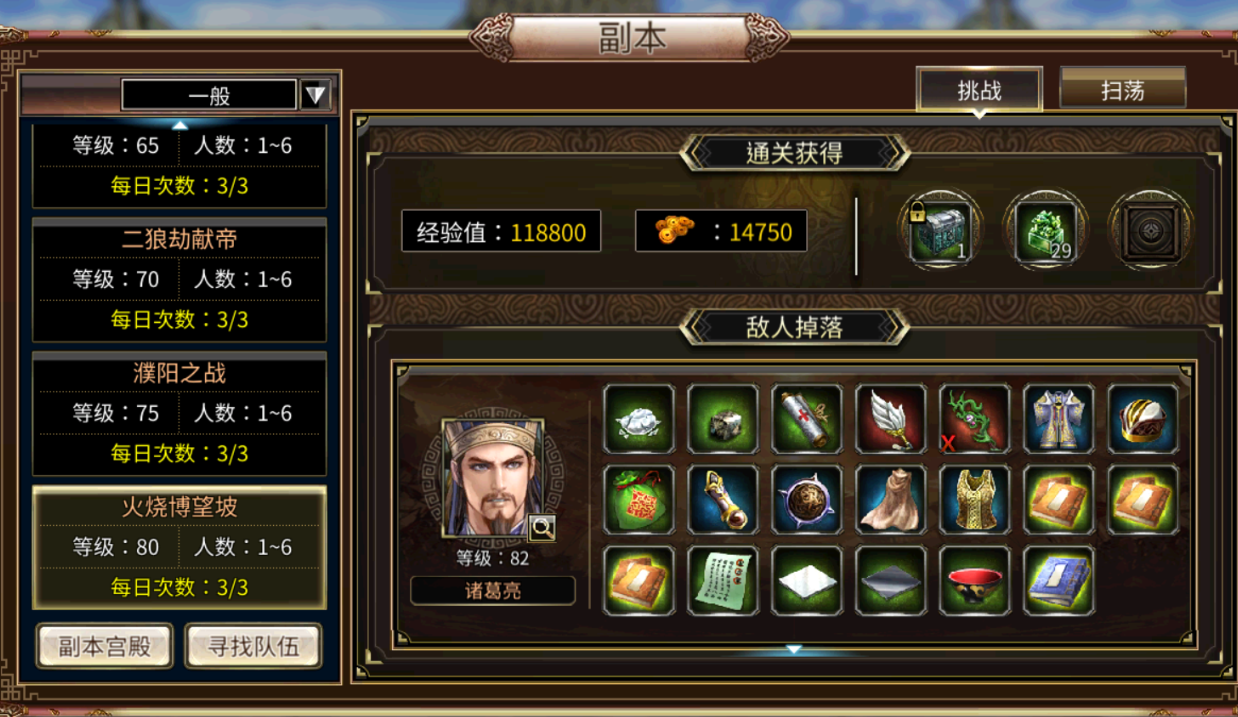Image resolution: width=1238 pixels, height=717 pixels.
Task: Click the red bowl drop item
Action: tap(975, 579)
